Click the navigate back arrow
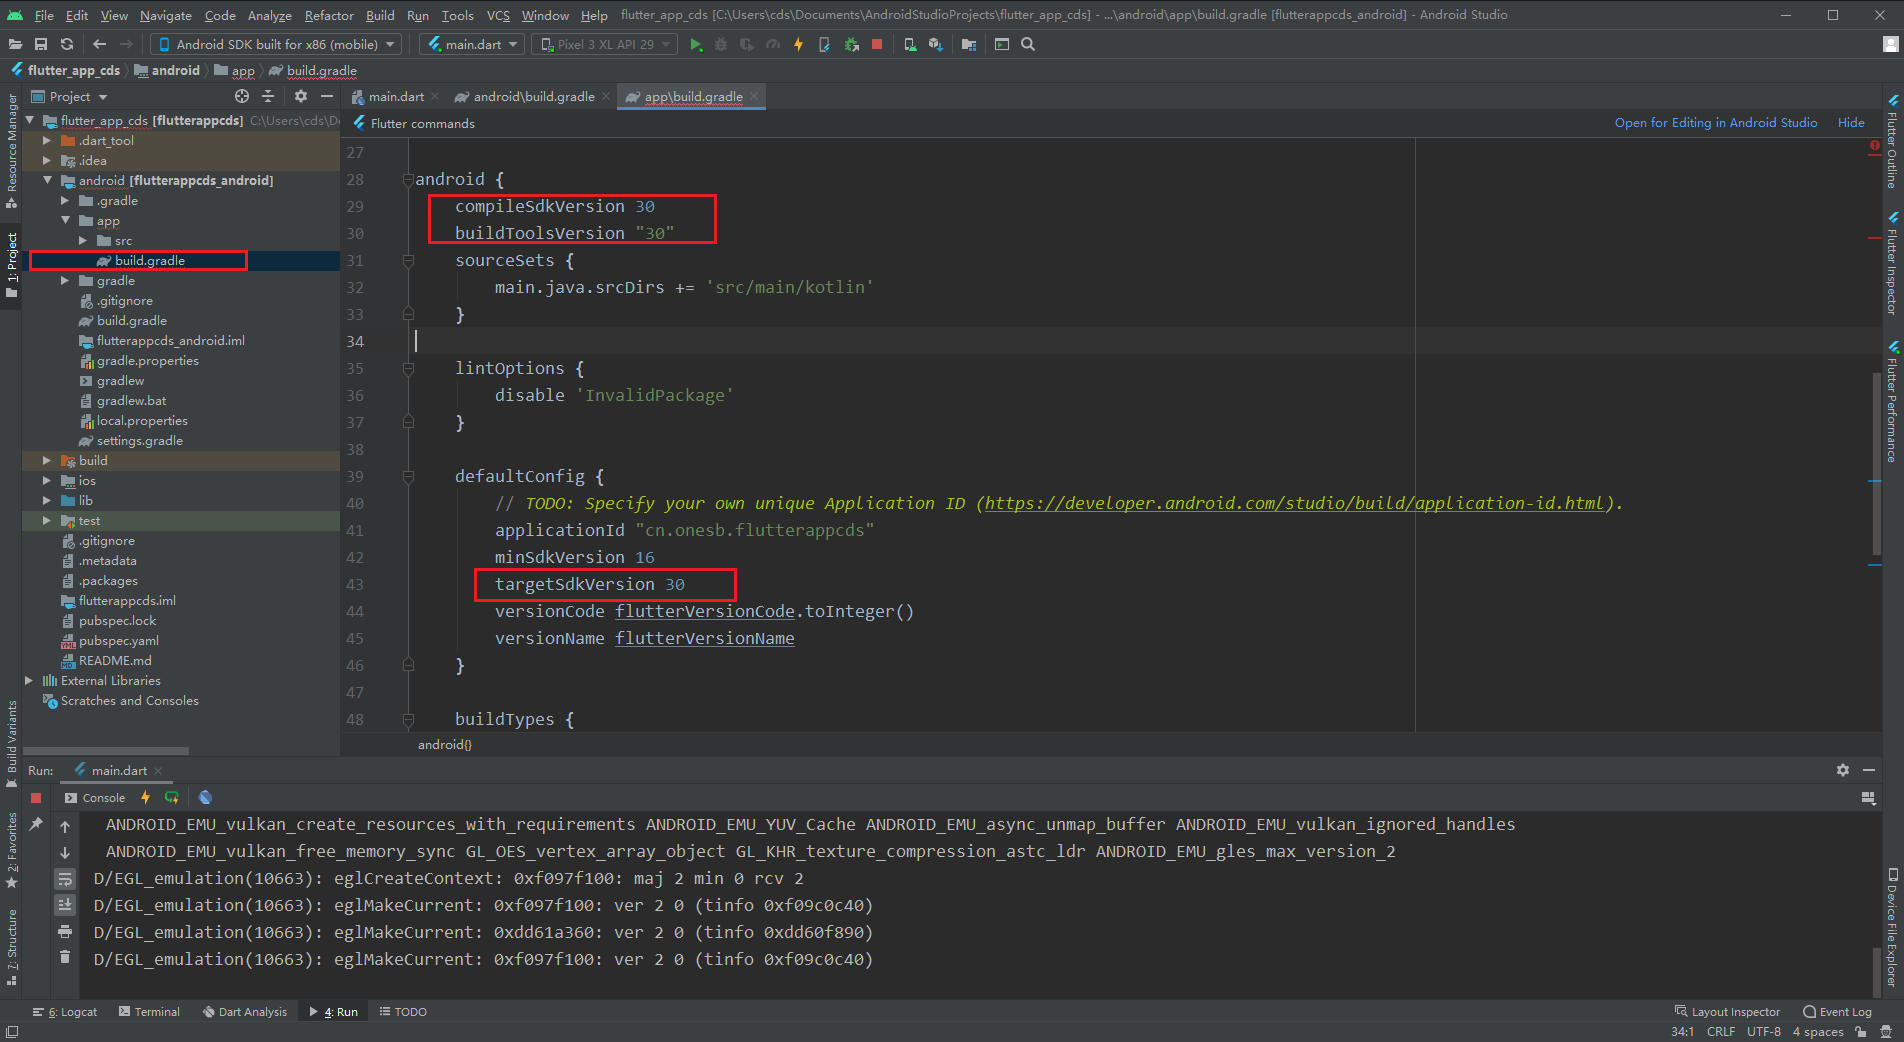This screenshot has height=1042, width=1904. tap(99, 44)
